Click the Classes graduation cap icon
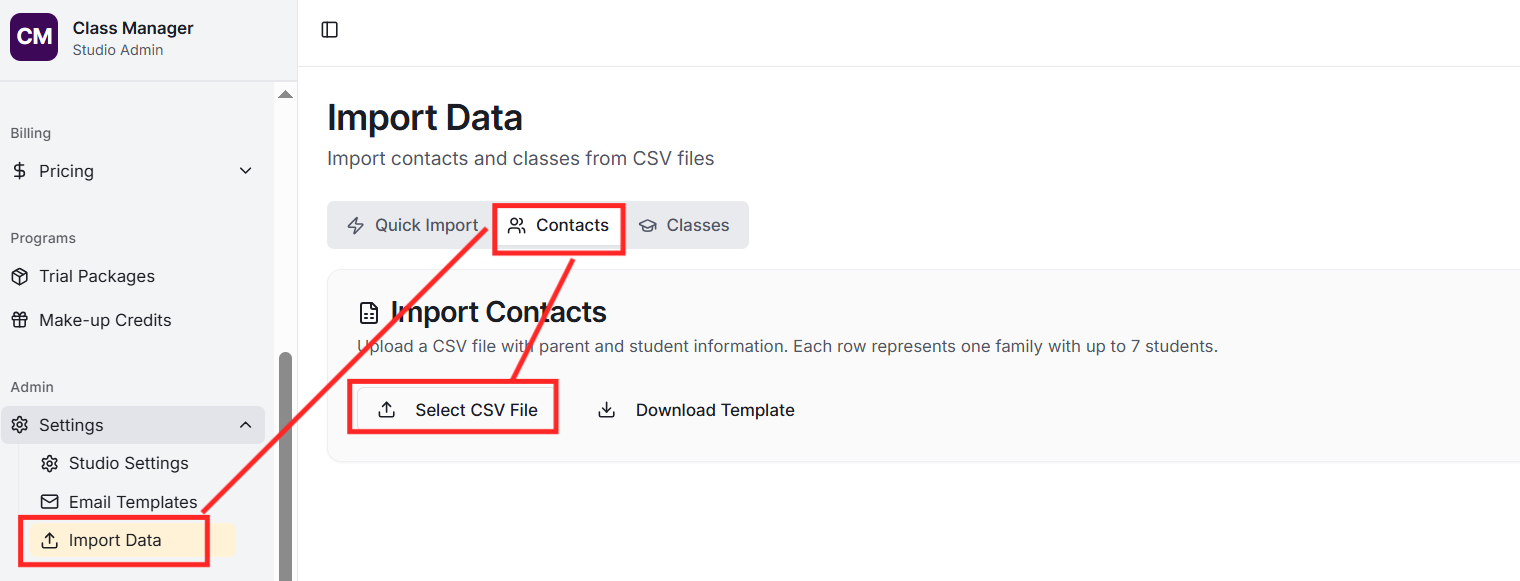Image resolution: width=1520 pixels, height=581 pixels. [648, 226]
